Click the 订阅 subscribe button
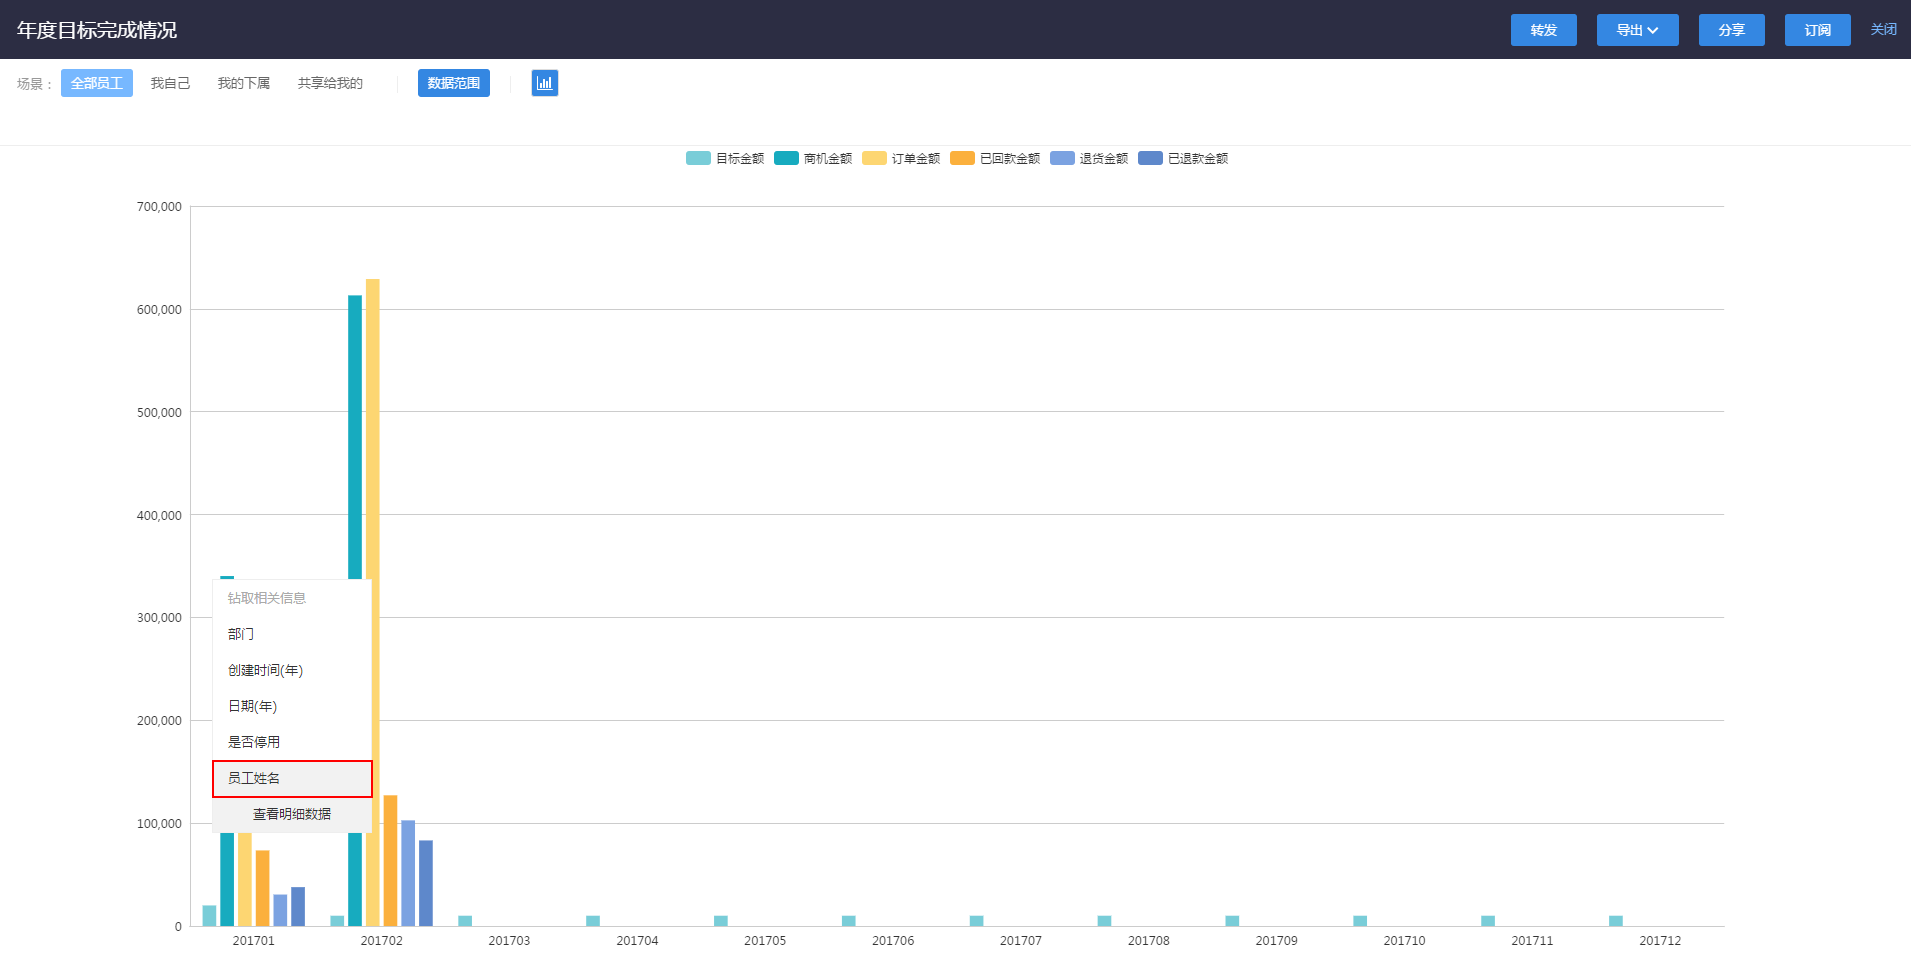The width and height of the screenshot is (1911, 957). coord(1817,30)
